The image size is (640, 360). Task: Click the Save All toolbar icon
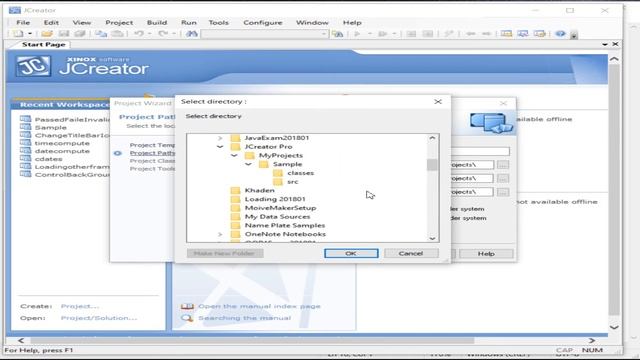click(x=80, y=34)
